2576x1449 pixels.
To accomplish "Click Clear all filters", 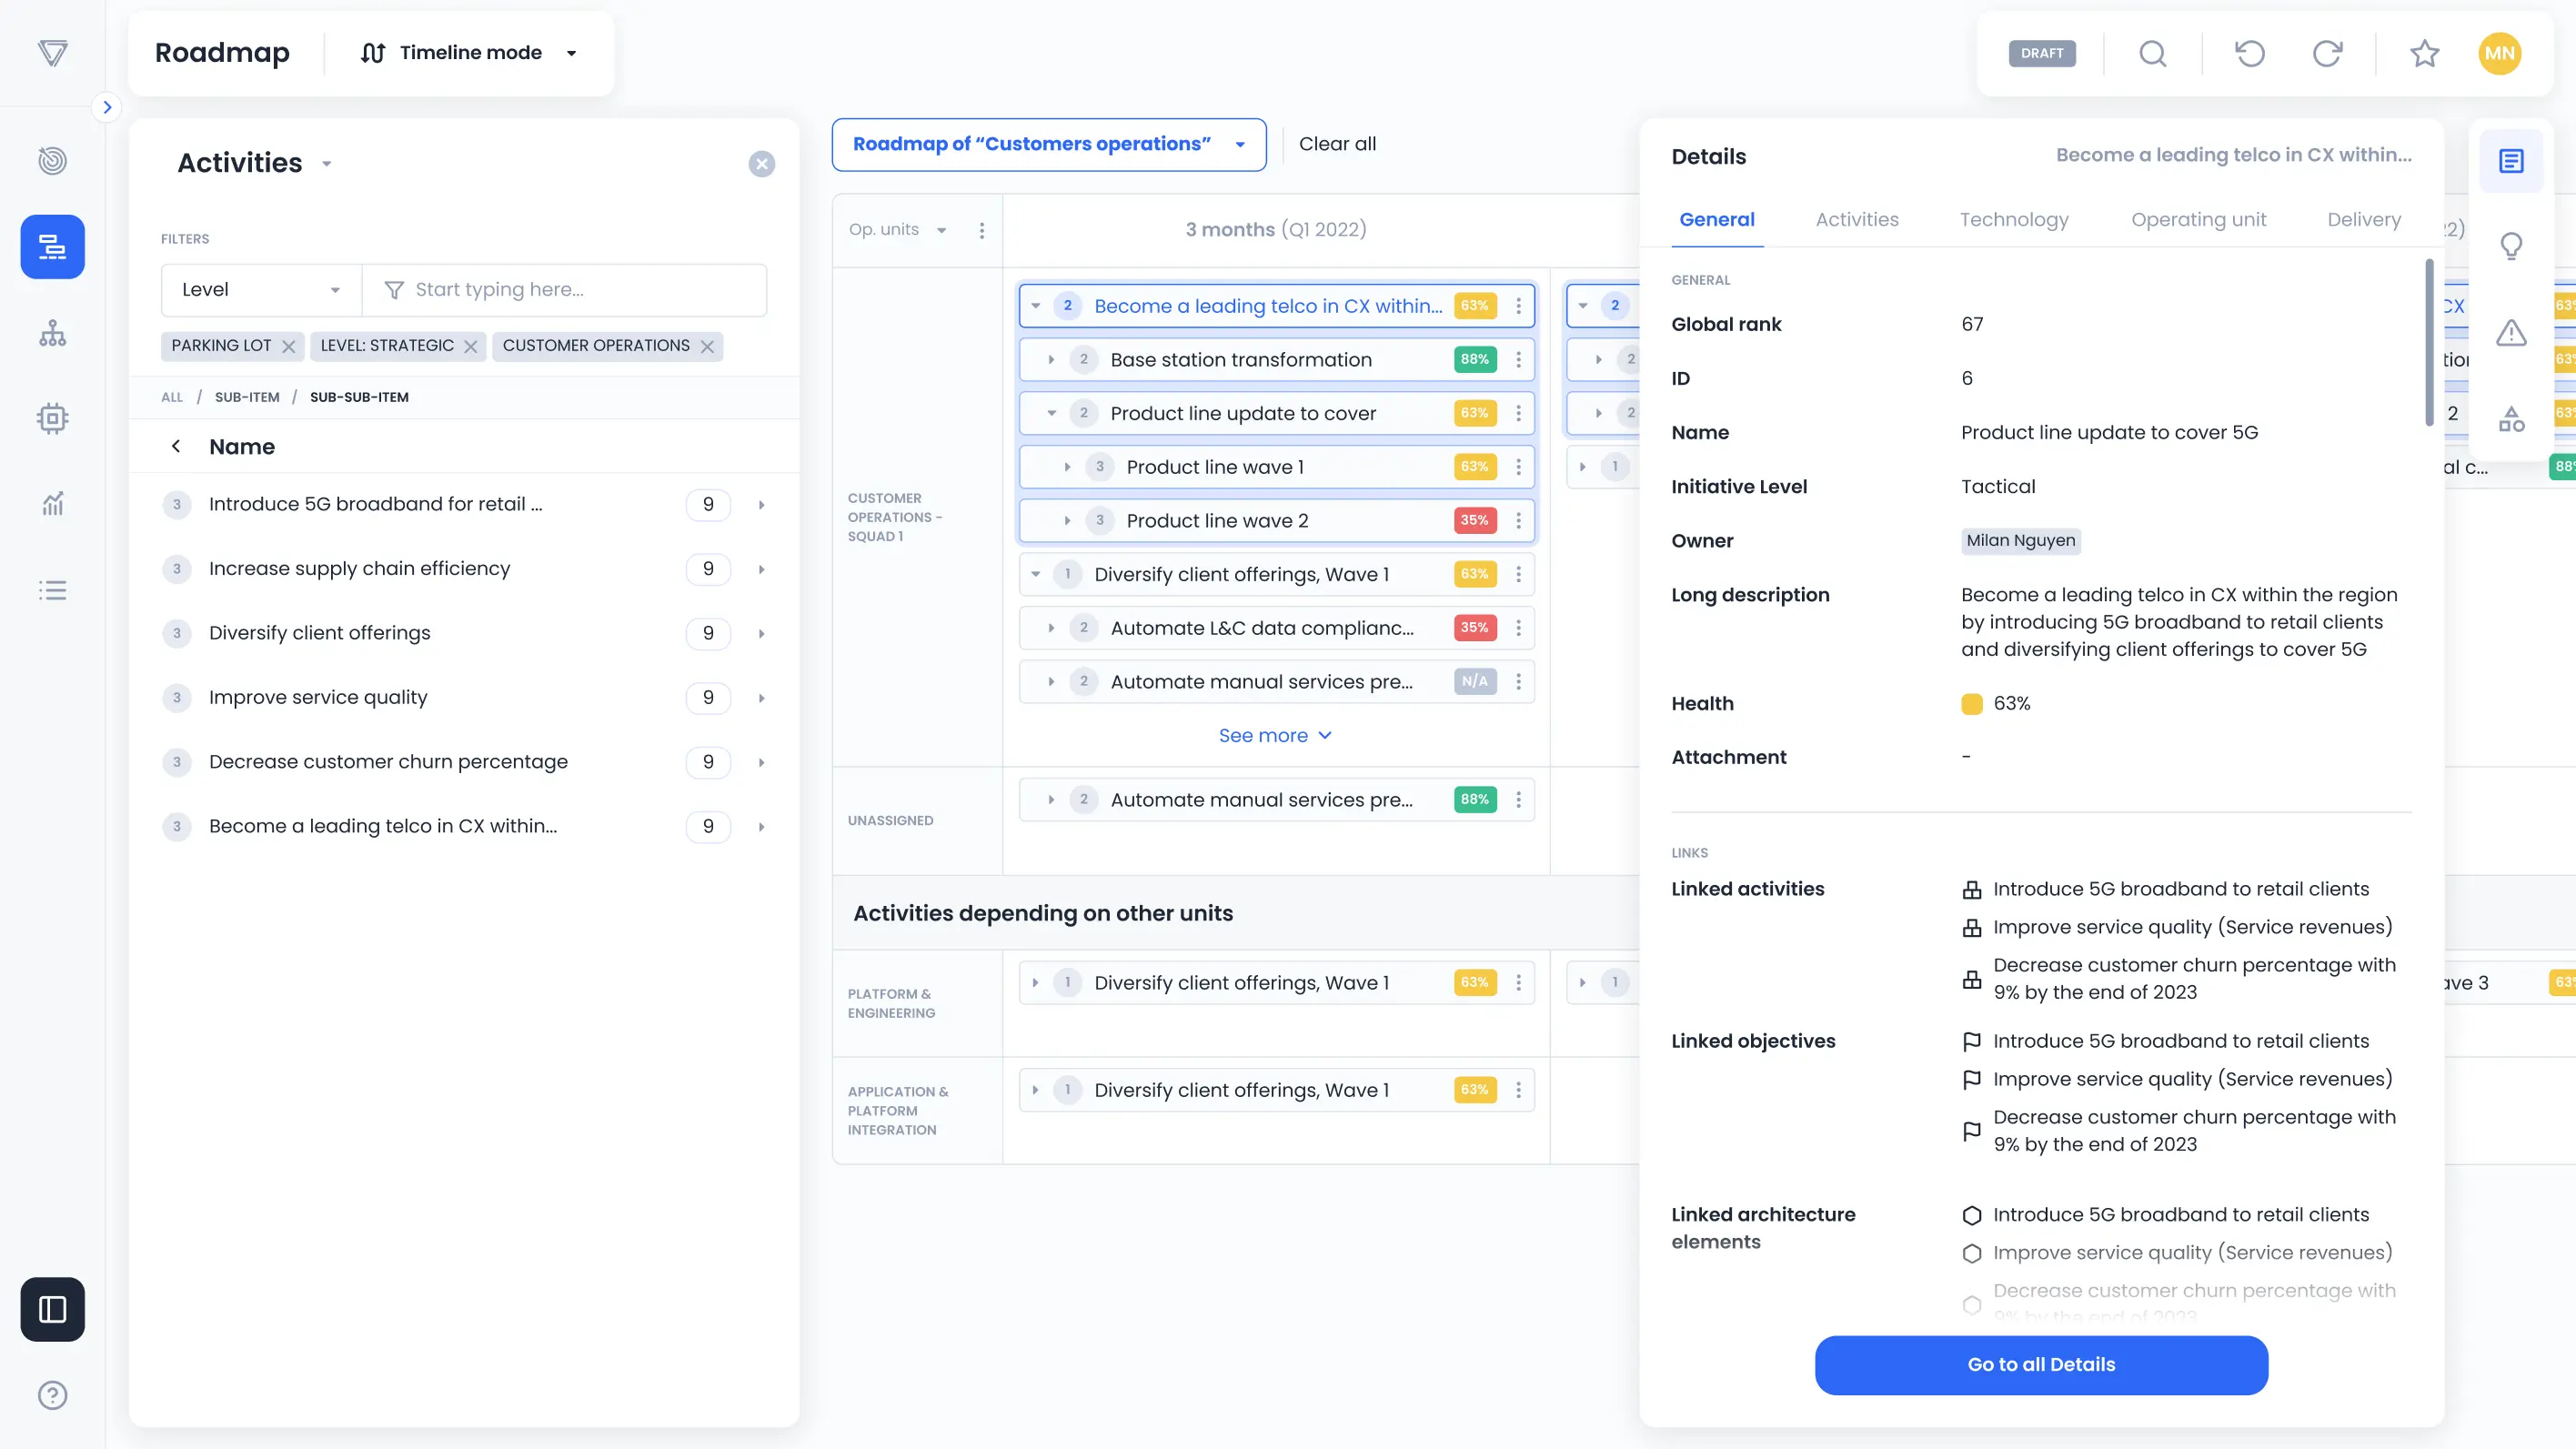I will pos(1337,144).
